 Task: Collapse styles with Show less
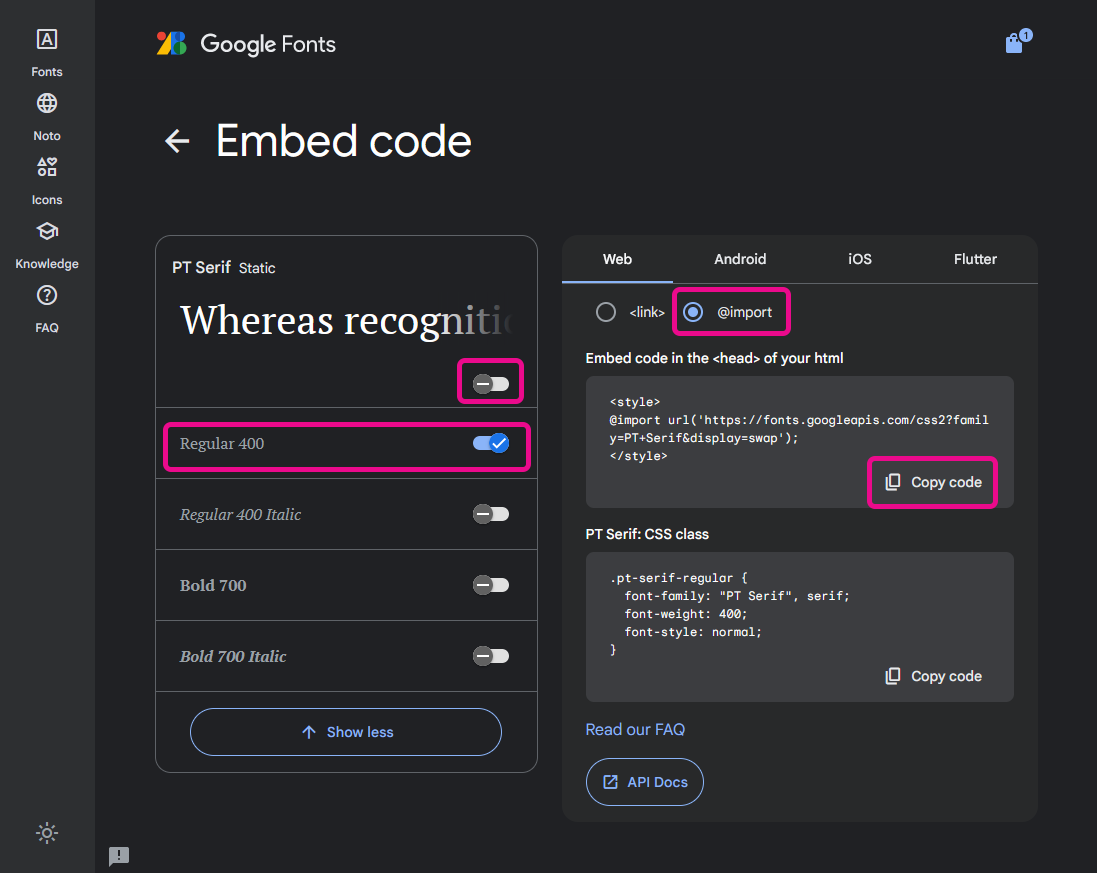pos(346,732)
